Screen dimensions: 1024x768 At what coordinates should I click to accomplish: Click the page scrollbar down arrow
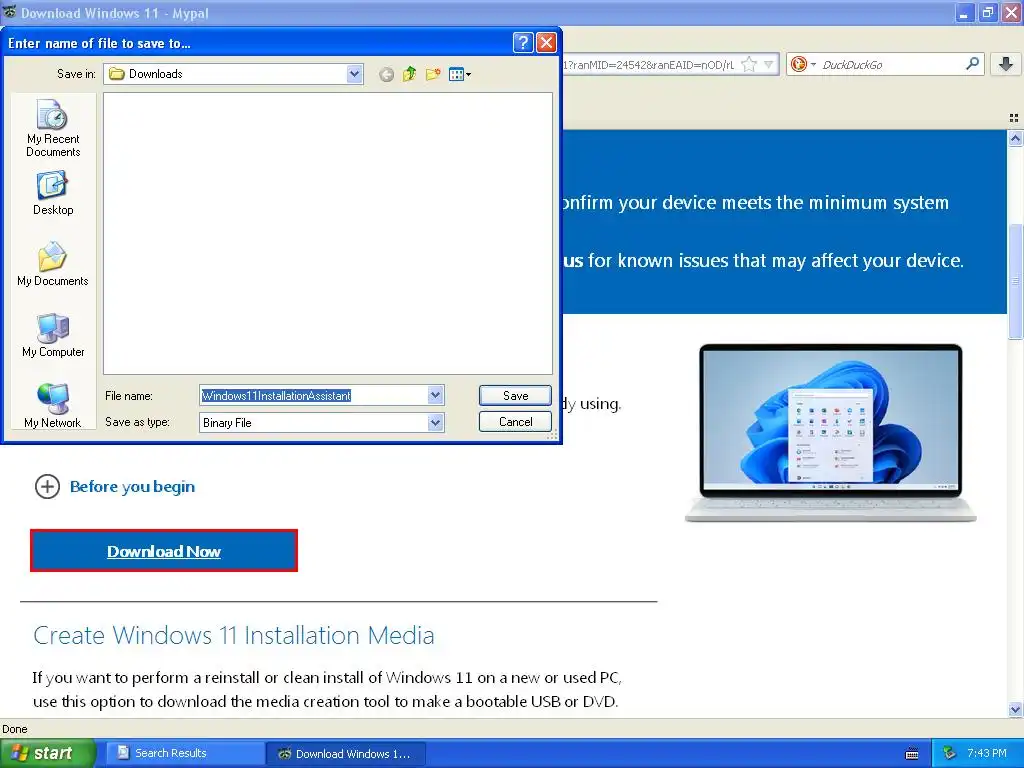[1015, 709]
